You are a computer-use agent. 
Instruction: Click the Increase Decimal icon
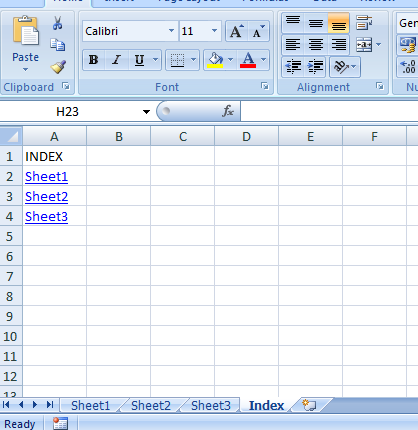[407, 67]
